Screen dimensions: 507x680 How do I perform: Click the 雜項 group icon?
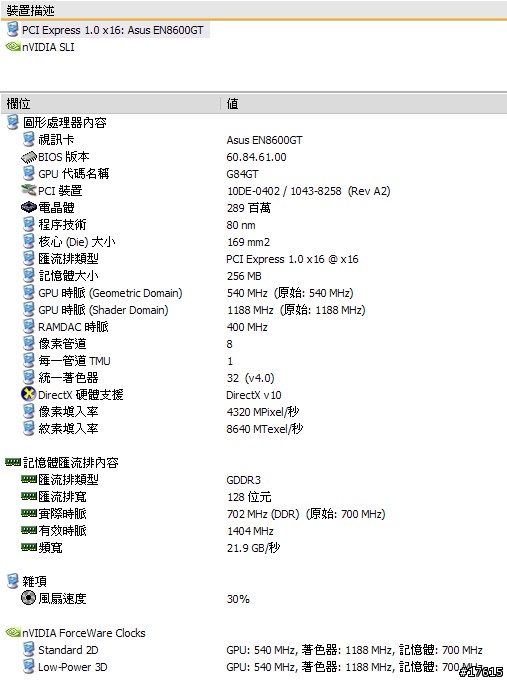[x=13, y=581]
